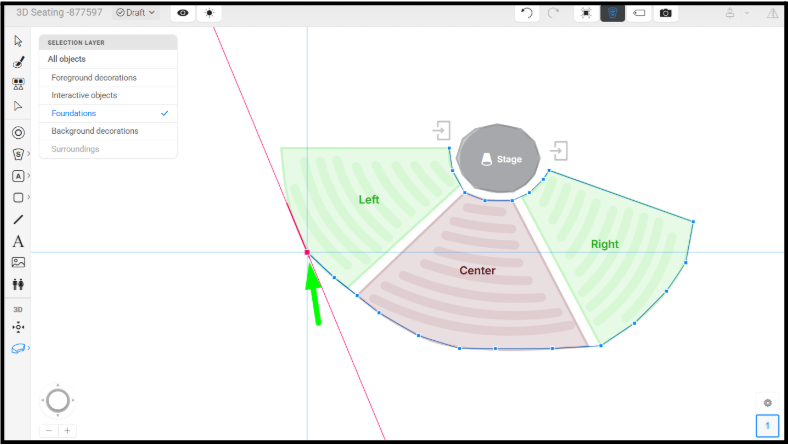
Task: Select the Foreground decorations layer
Action: click(108, 77)
